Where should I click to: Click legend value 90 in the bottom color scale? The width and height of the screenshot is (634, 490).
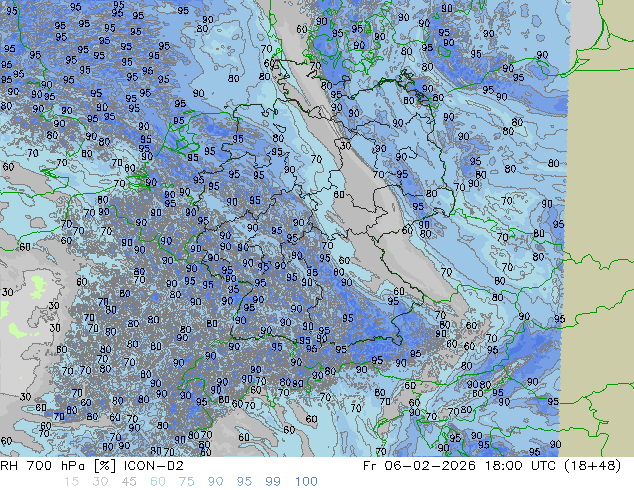[215, 482]
